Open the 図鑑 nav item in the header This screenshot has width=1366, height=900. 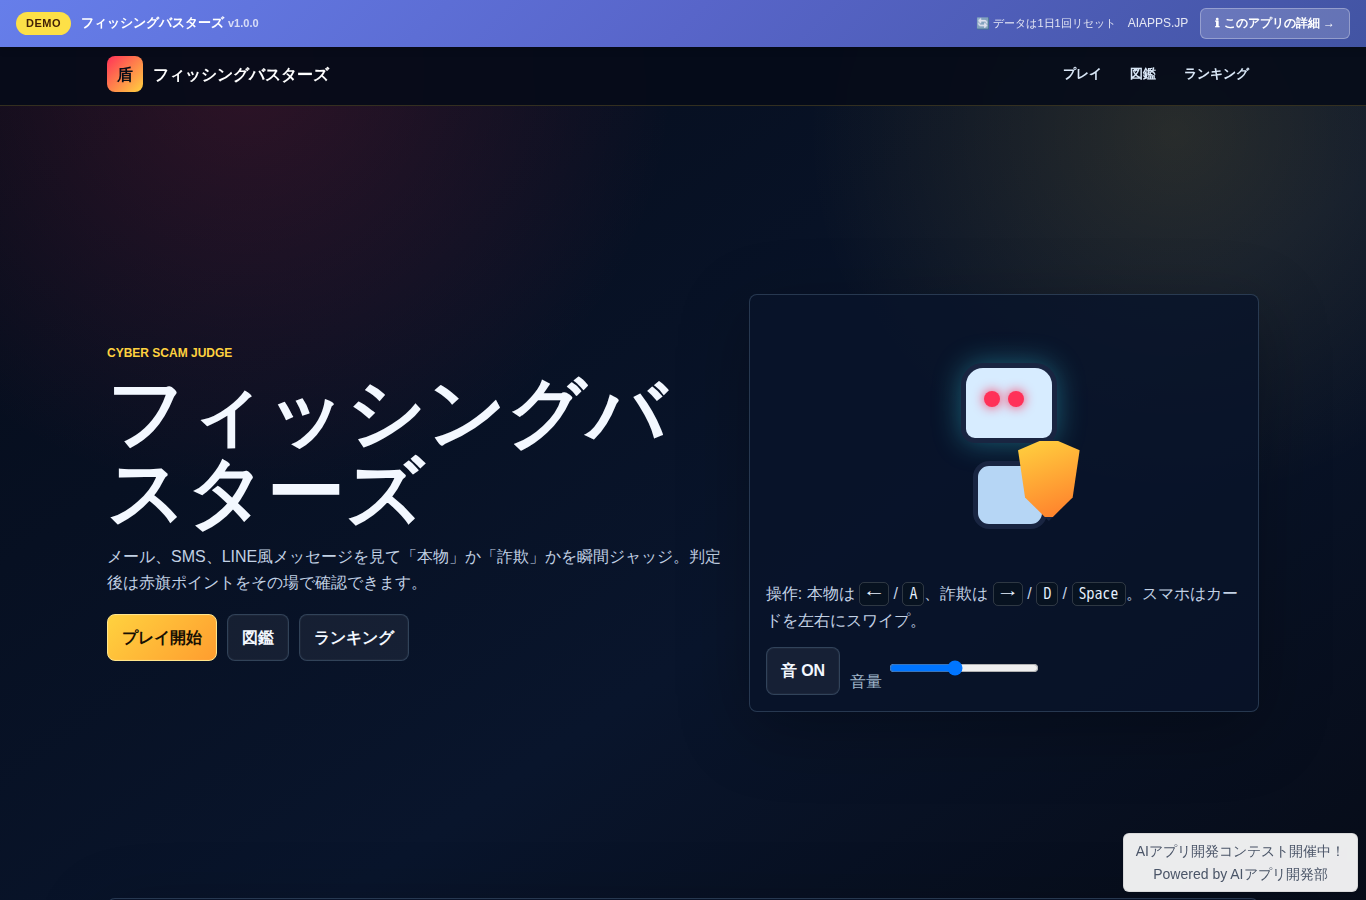pyautogui.click(x=1142, y=74)
